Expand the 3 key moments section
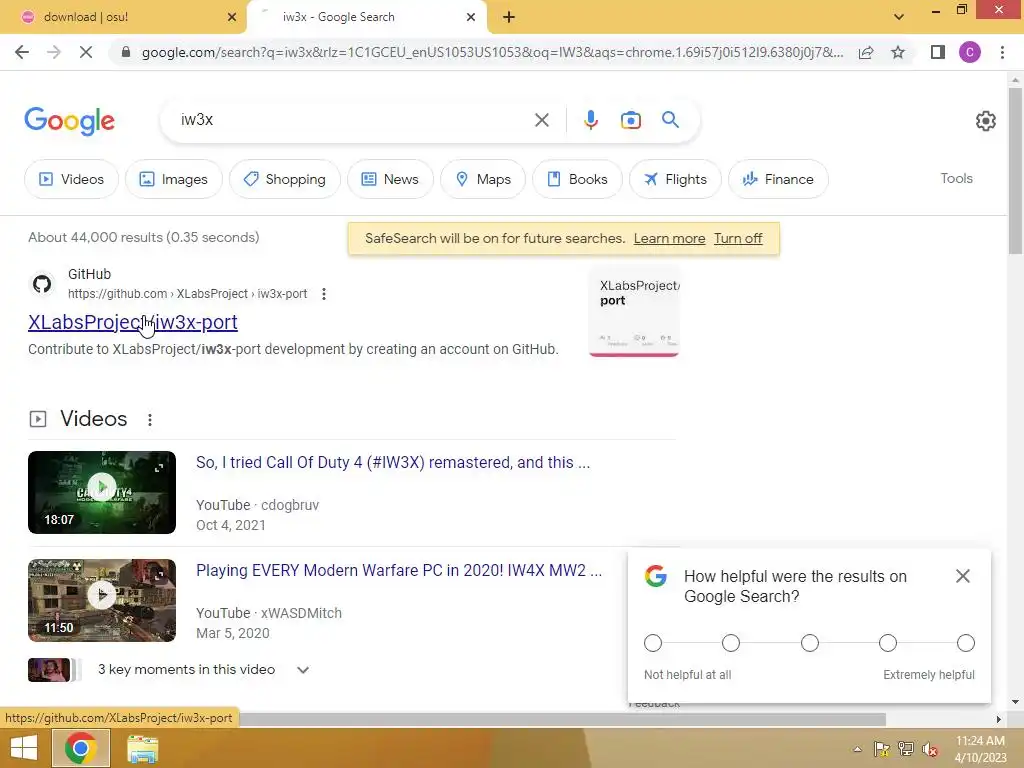This screenshot has height=768, width=1024. click(x=302, y=670)
